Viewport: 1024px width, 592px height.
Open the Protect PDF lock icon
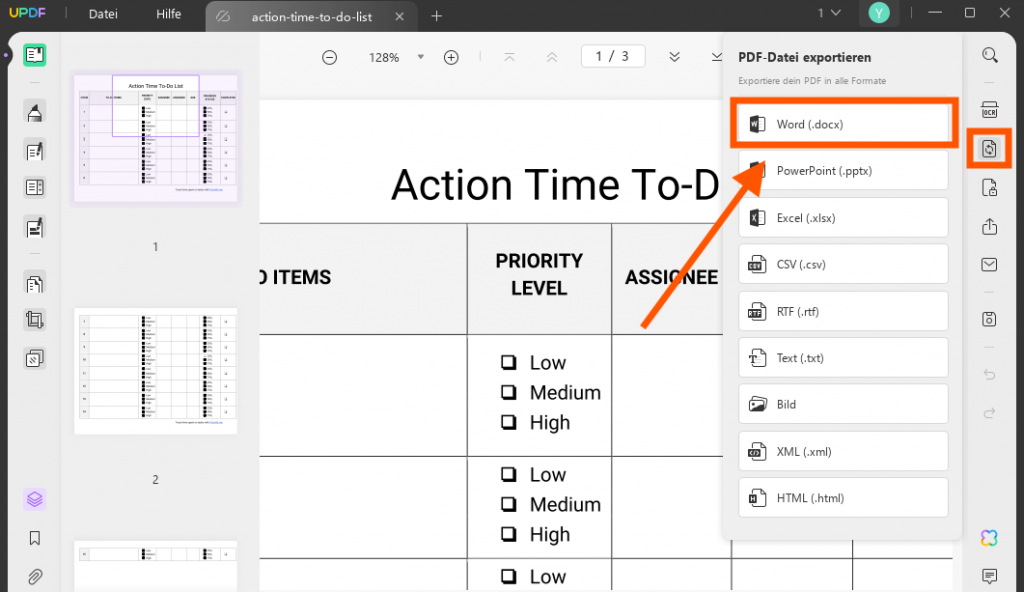click(989, 188)
